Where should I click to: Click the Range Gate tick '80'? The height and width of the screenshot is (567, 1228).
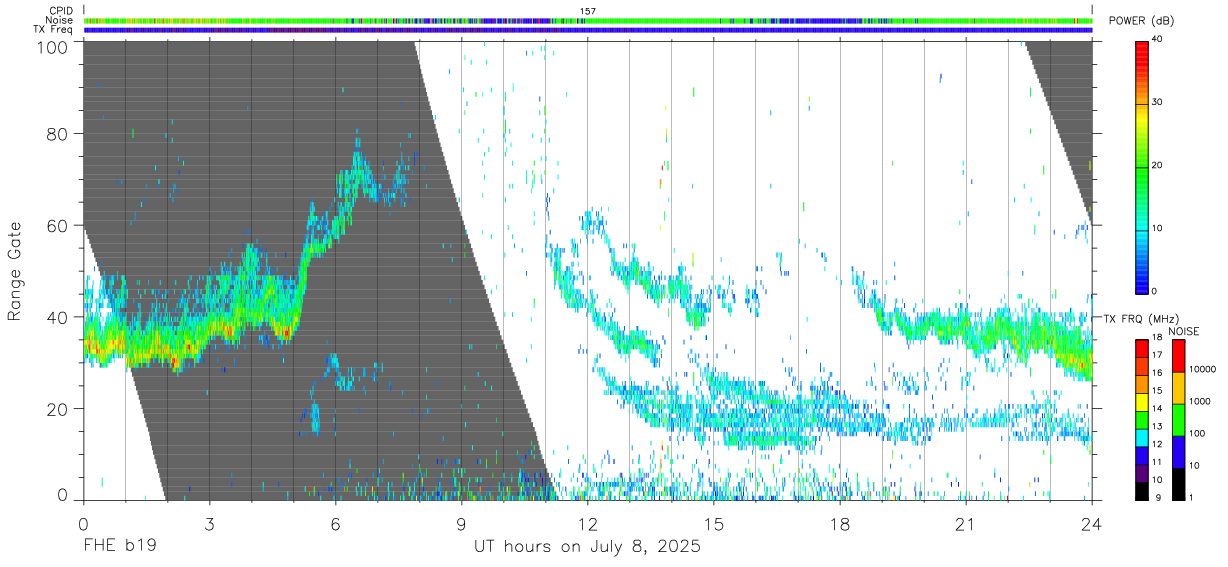coord(59,133)
